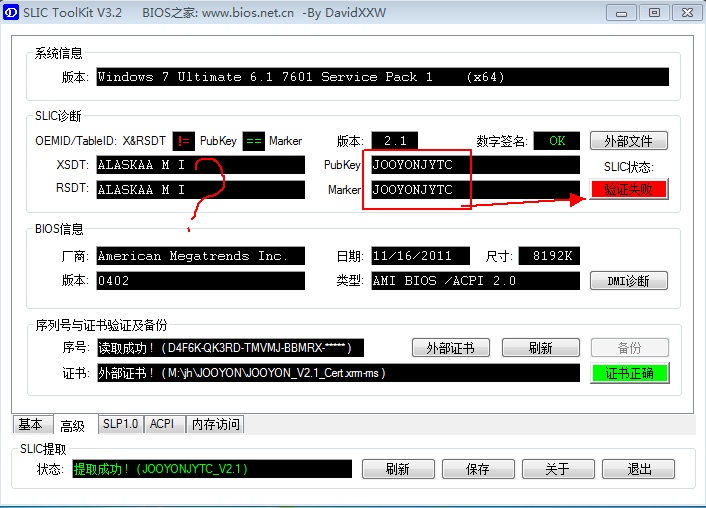Click the XSDT field showing ALASKAA M I
The image size is (706, 508).
[x=200, y=165]
